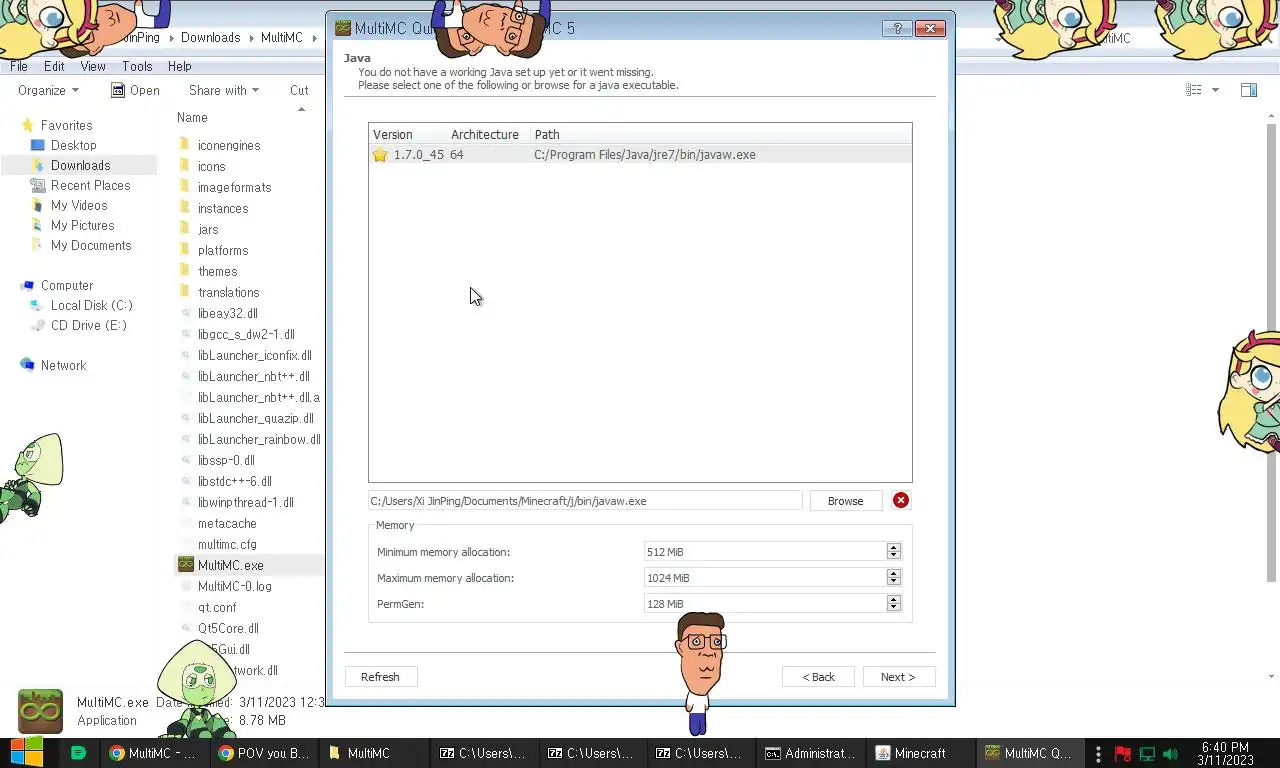
Task: Switch to the Chrome "MultiMC -" taskbar item
Action: (x=154, y=753)
